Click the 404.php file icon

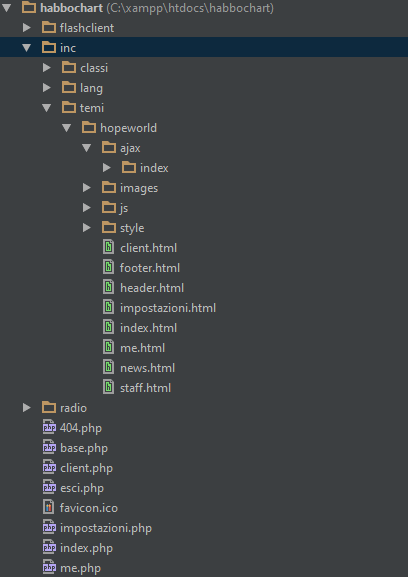(49, 428)
